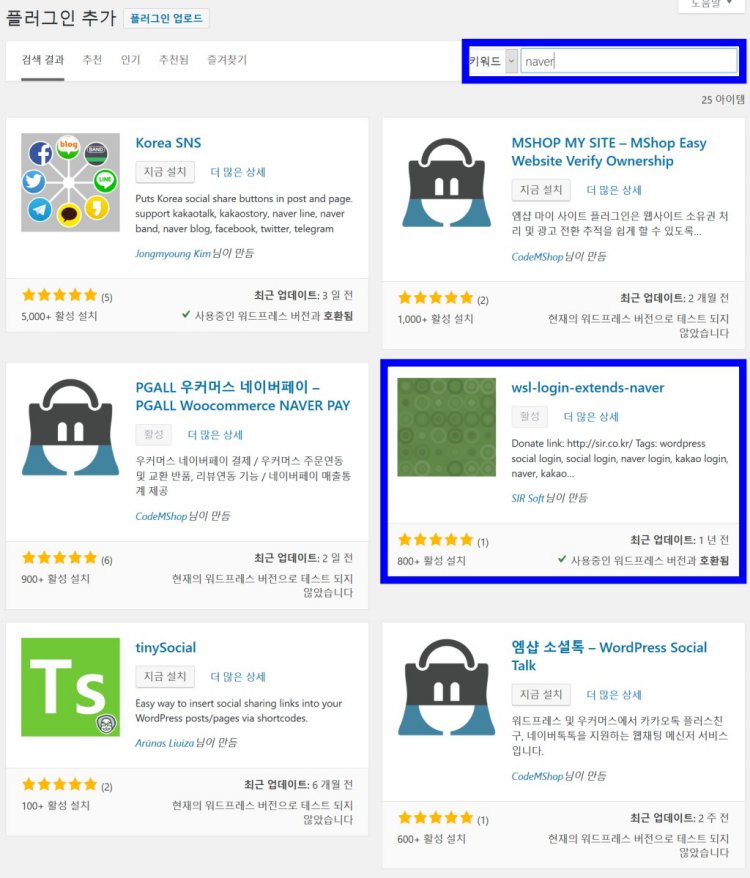Open 더 많은 상세 for MSHOP MY SITE
The height and width of the screenshot is (878, 750).
[614, 190]
